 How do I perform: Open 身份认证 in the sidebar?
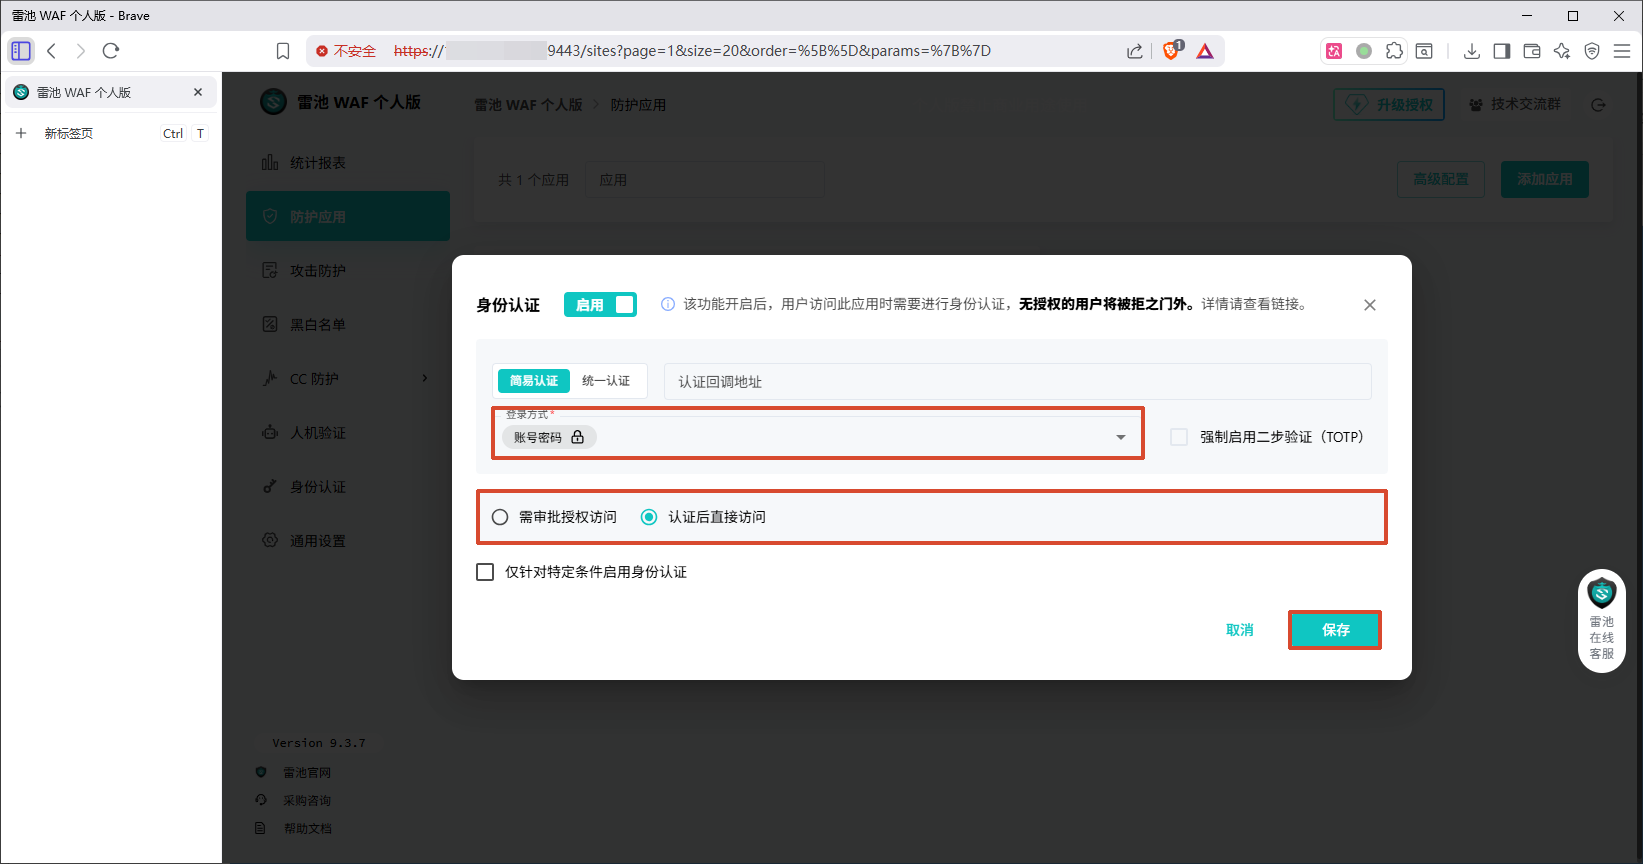pyautogui.click(x=348, y=487)
